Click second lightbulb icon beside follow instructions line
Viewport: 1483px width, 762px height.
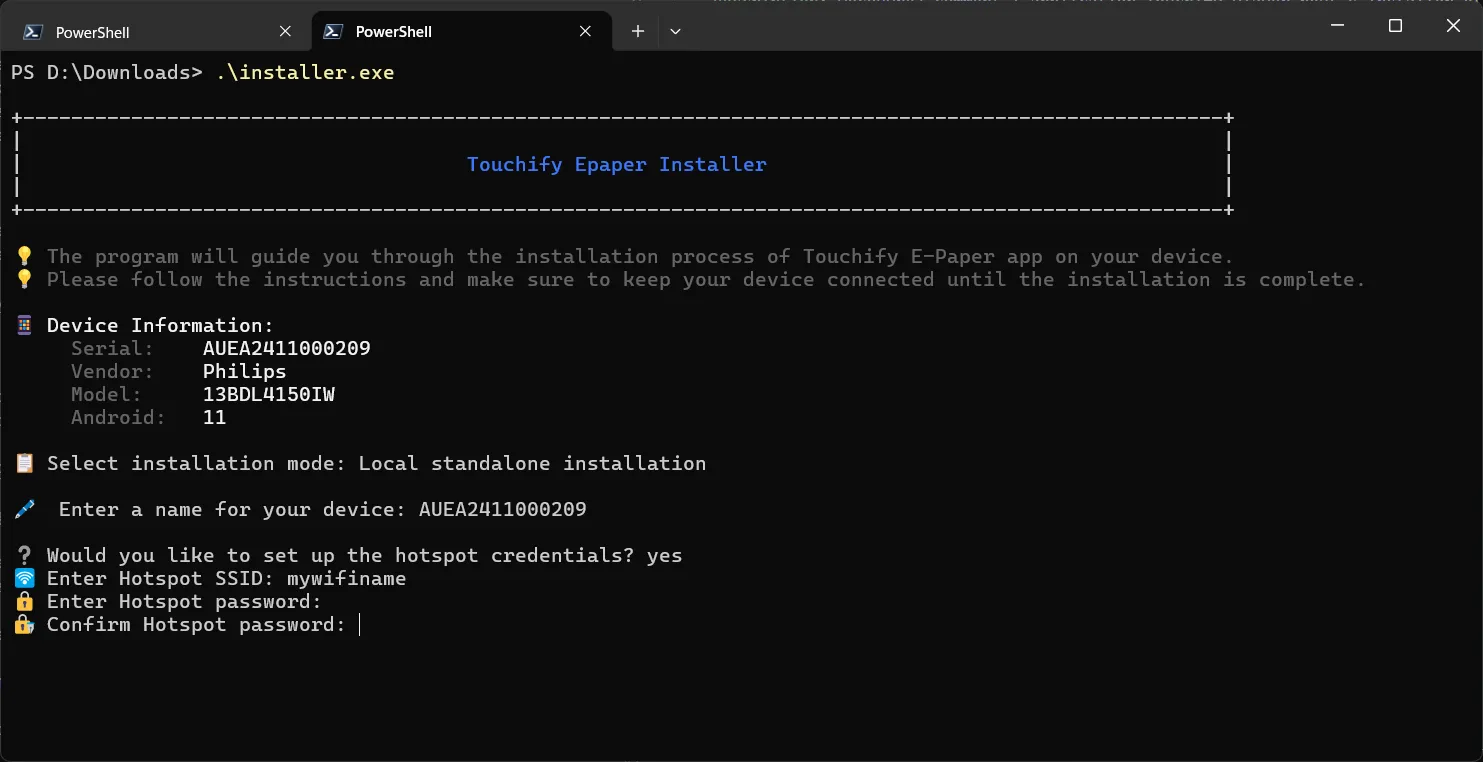(25, 279)
